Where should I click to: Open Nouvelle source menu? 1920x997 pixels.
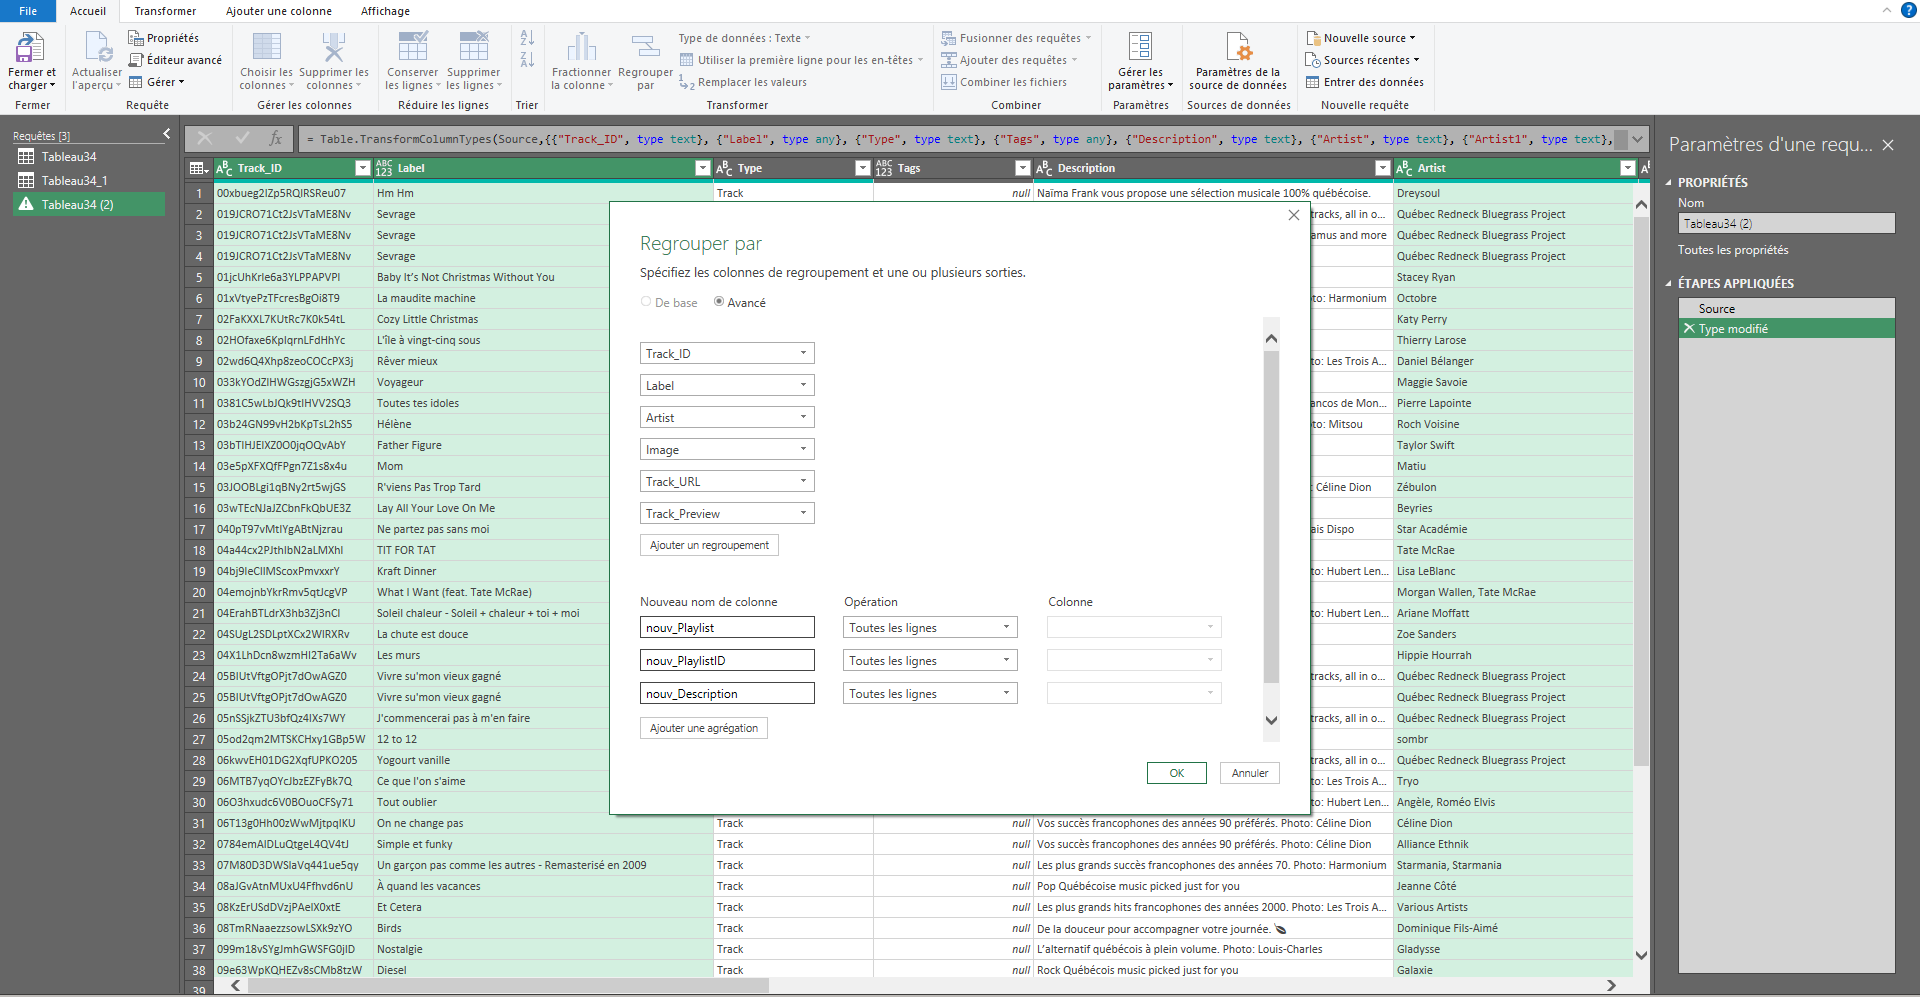pyautogui.click(x=1361, y=38)
